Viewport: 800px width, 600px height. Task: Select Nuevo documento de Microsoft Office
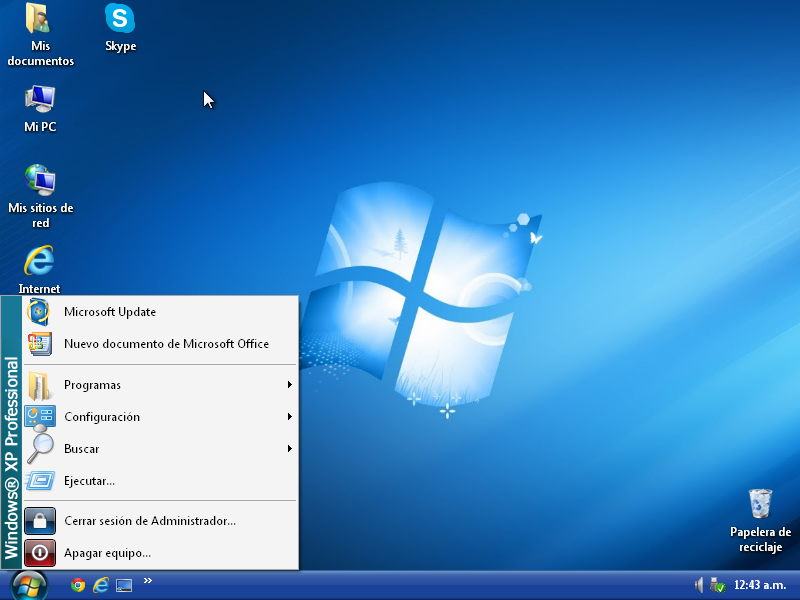coord(160,344)
